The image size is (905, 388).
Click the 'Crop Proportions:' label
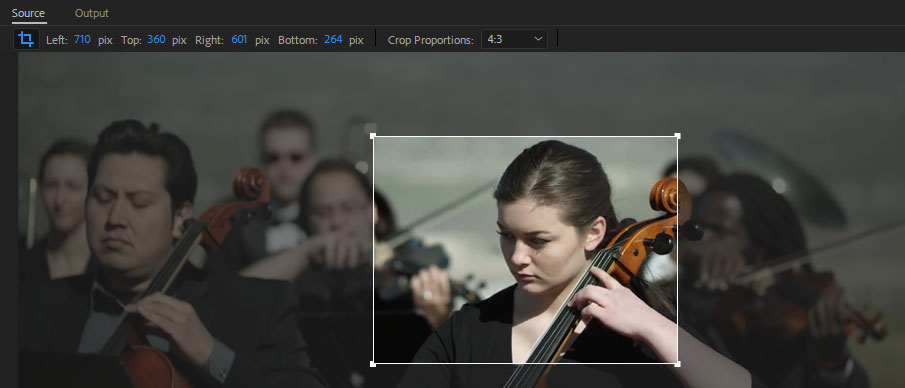tap(431, 40)
